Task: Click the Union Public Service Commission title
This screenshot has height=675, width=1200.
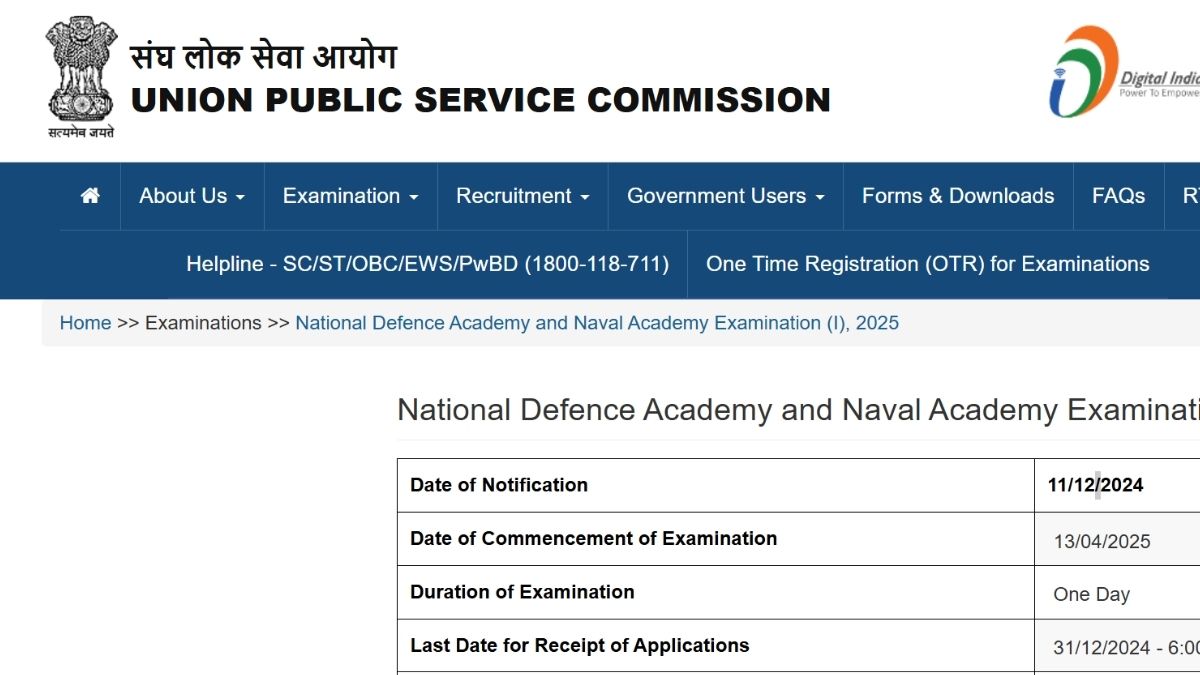Action: (481, 100)
